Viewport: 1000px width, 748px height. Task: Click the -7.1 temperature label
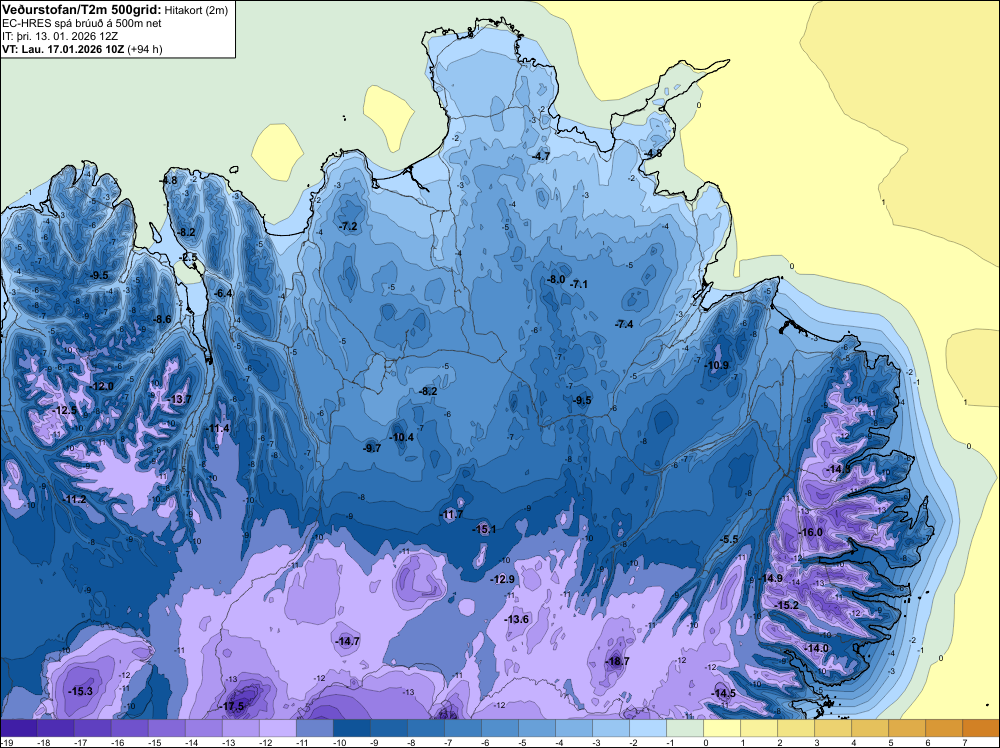click(578, 284)
